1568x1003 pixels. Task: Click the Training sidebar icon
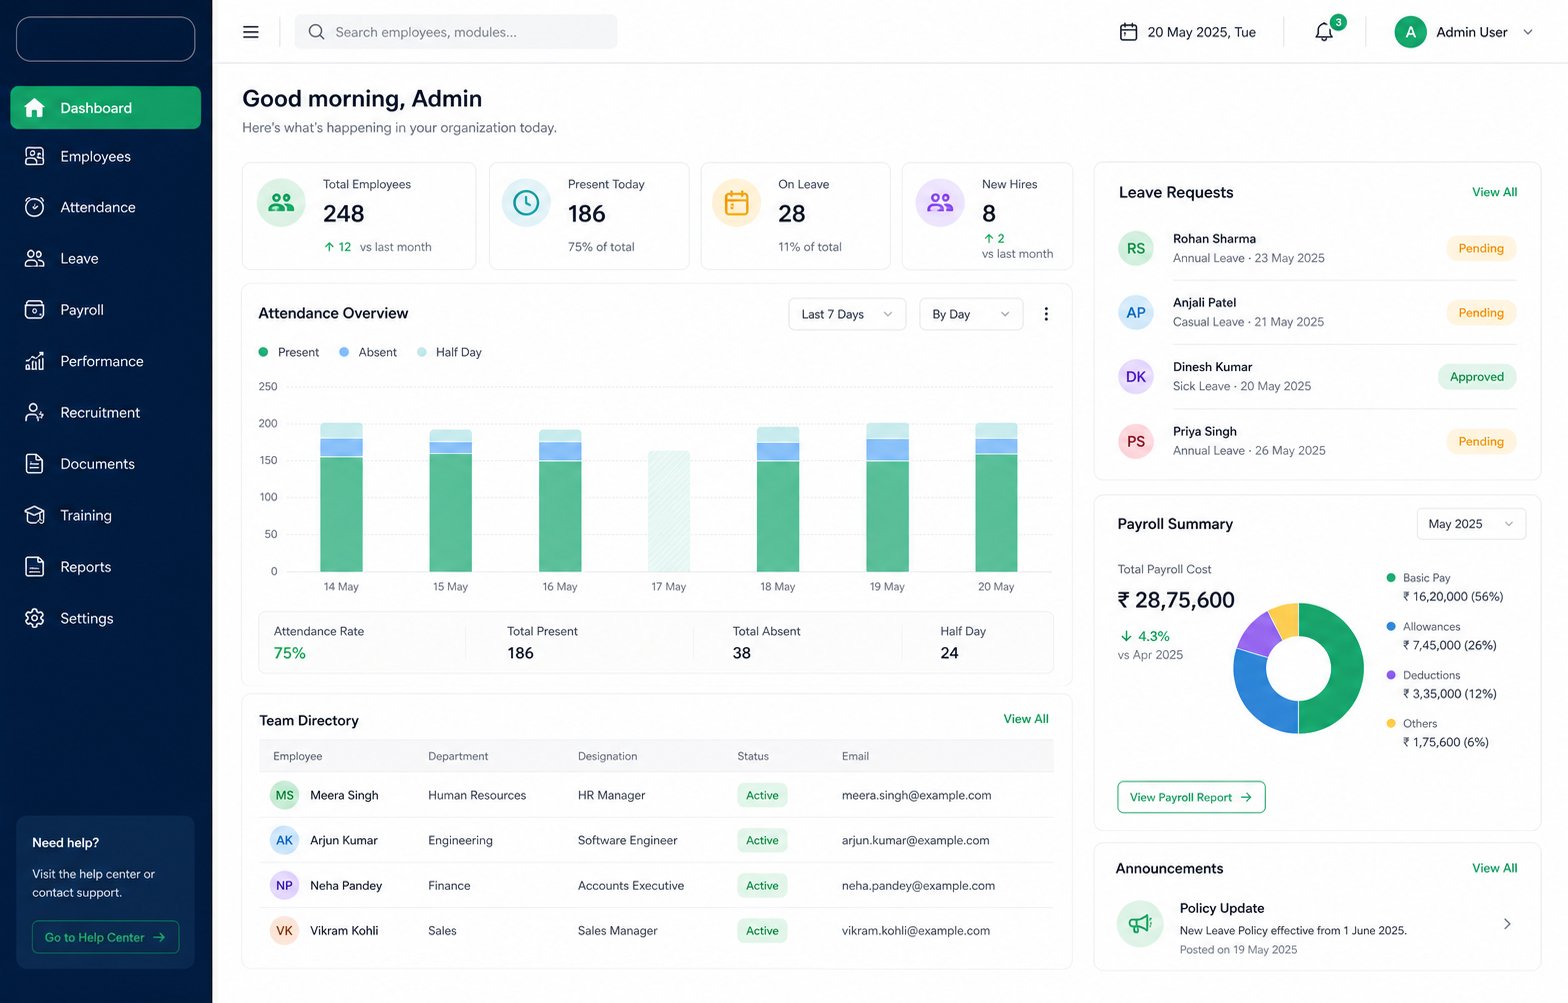[35, 515]
